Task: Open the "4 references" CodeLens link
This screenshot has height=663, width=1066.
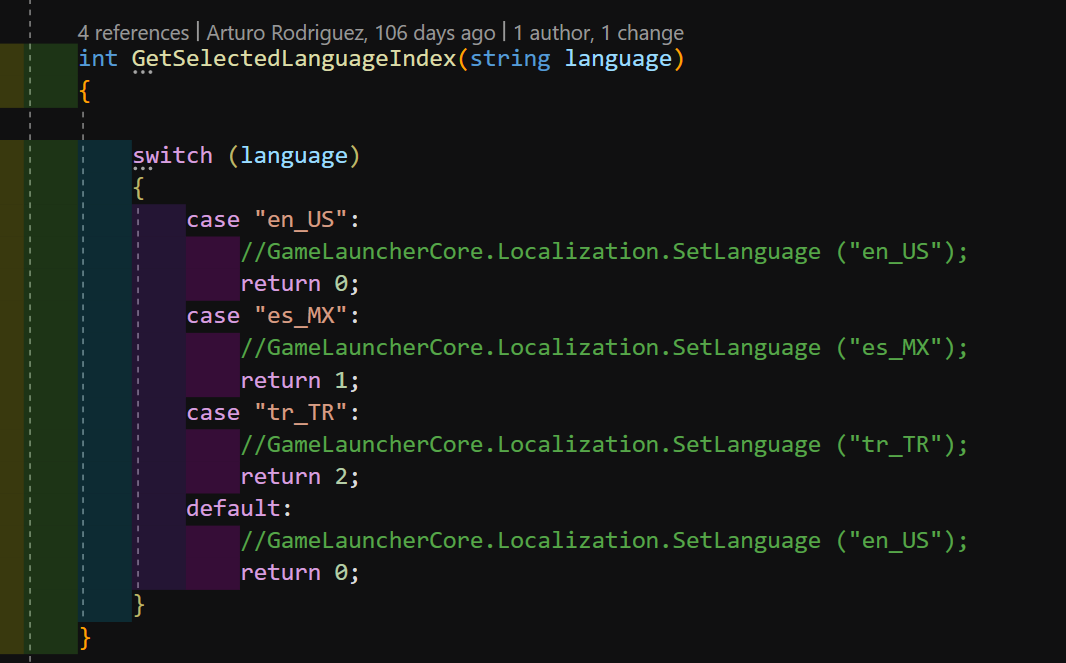Action: point(133,33)
